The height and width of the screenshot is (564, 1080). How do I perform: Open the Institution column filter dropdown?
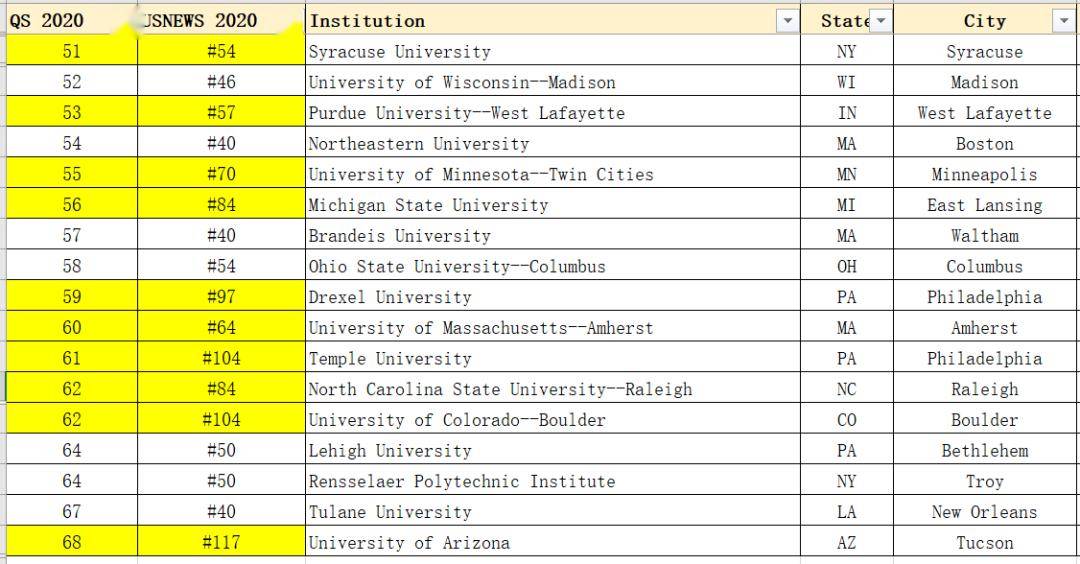pos(788,21)
